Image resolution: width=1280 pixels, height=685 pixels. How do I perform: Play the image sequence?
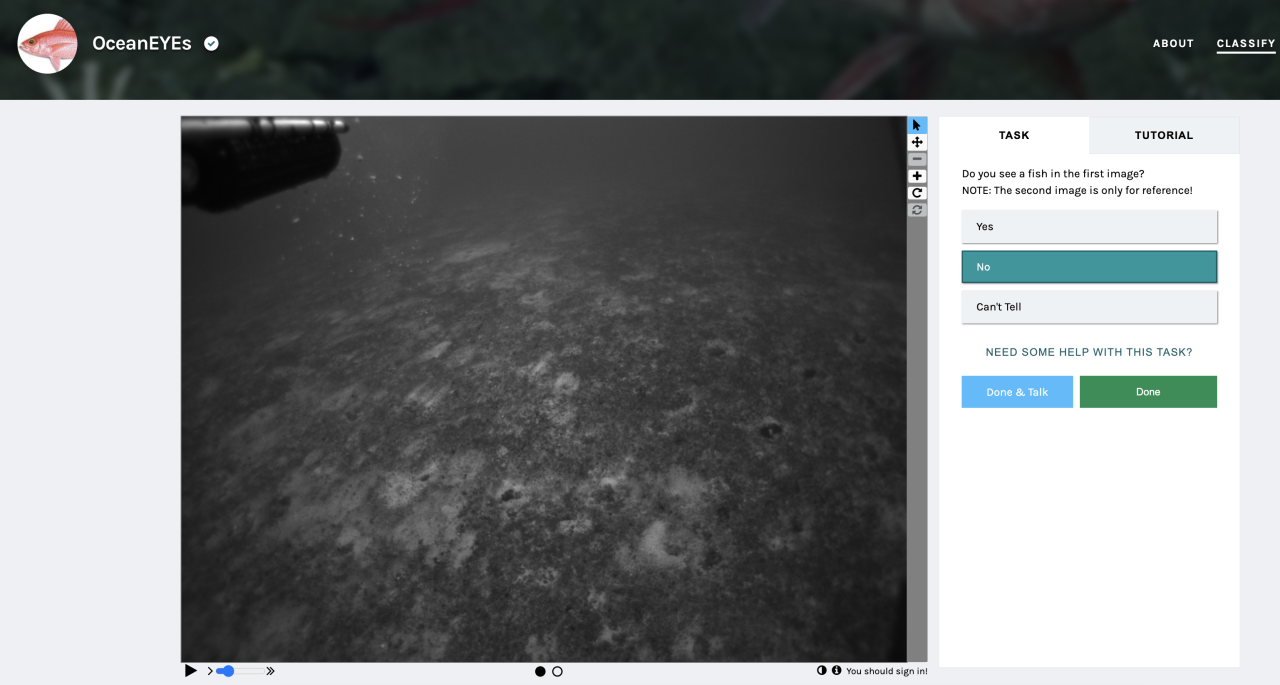pyautogui.click(x=191, y=671)
